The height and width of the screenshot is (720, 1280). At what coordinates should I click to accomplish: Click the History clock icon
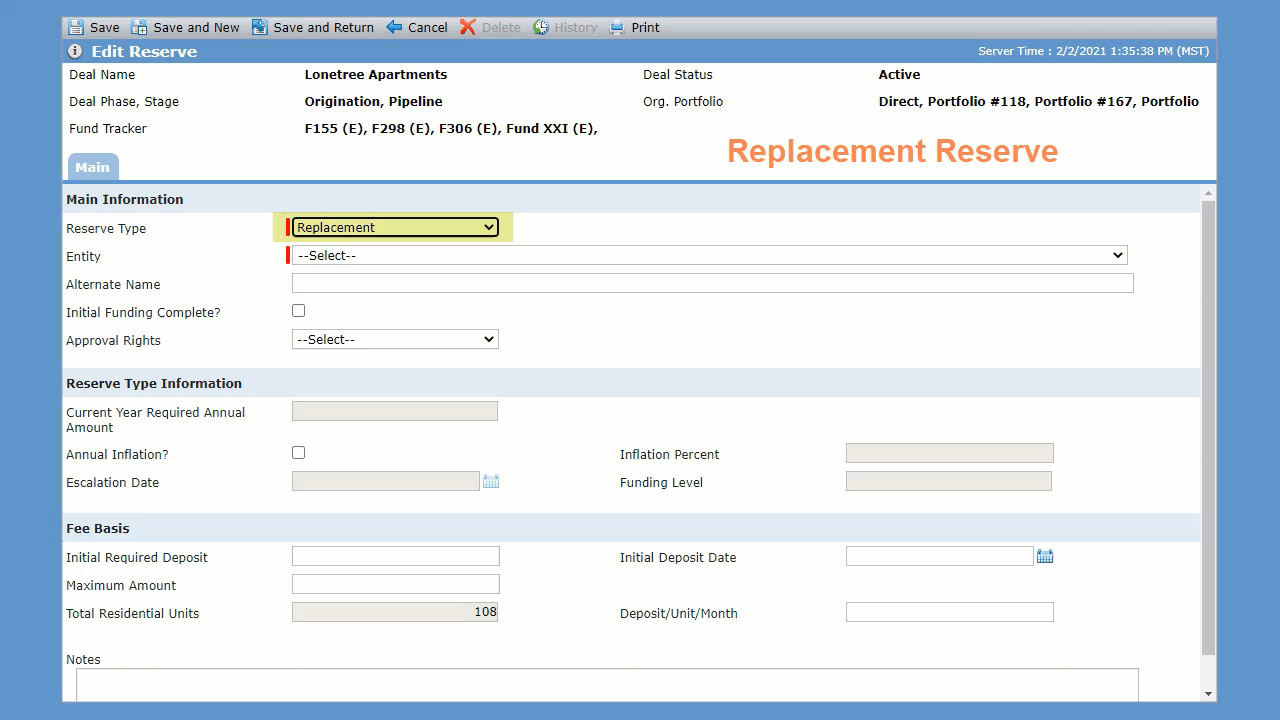coord(541,27)
